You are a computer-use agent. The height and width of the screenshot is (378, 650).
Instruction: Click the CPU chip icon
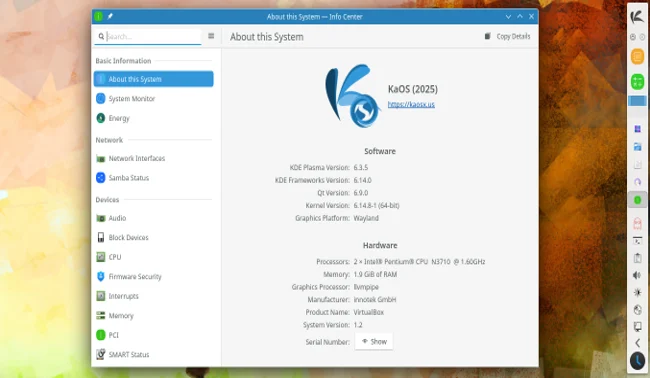101,257
